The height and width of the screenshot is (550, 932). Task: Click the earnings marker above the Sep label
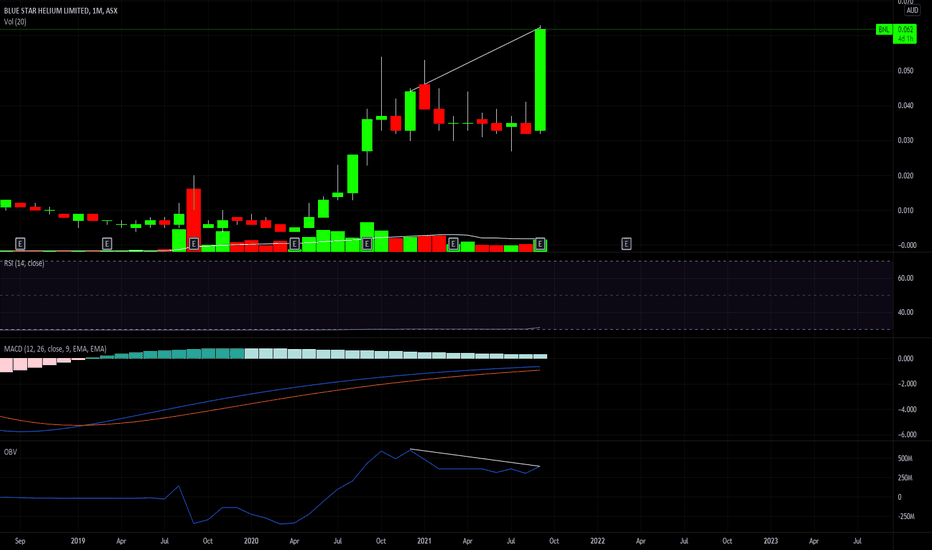point(20,244)
